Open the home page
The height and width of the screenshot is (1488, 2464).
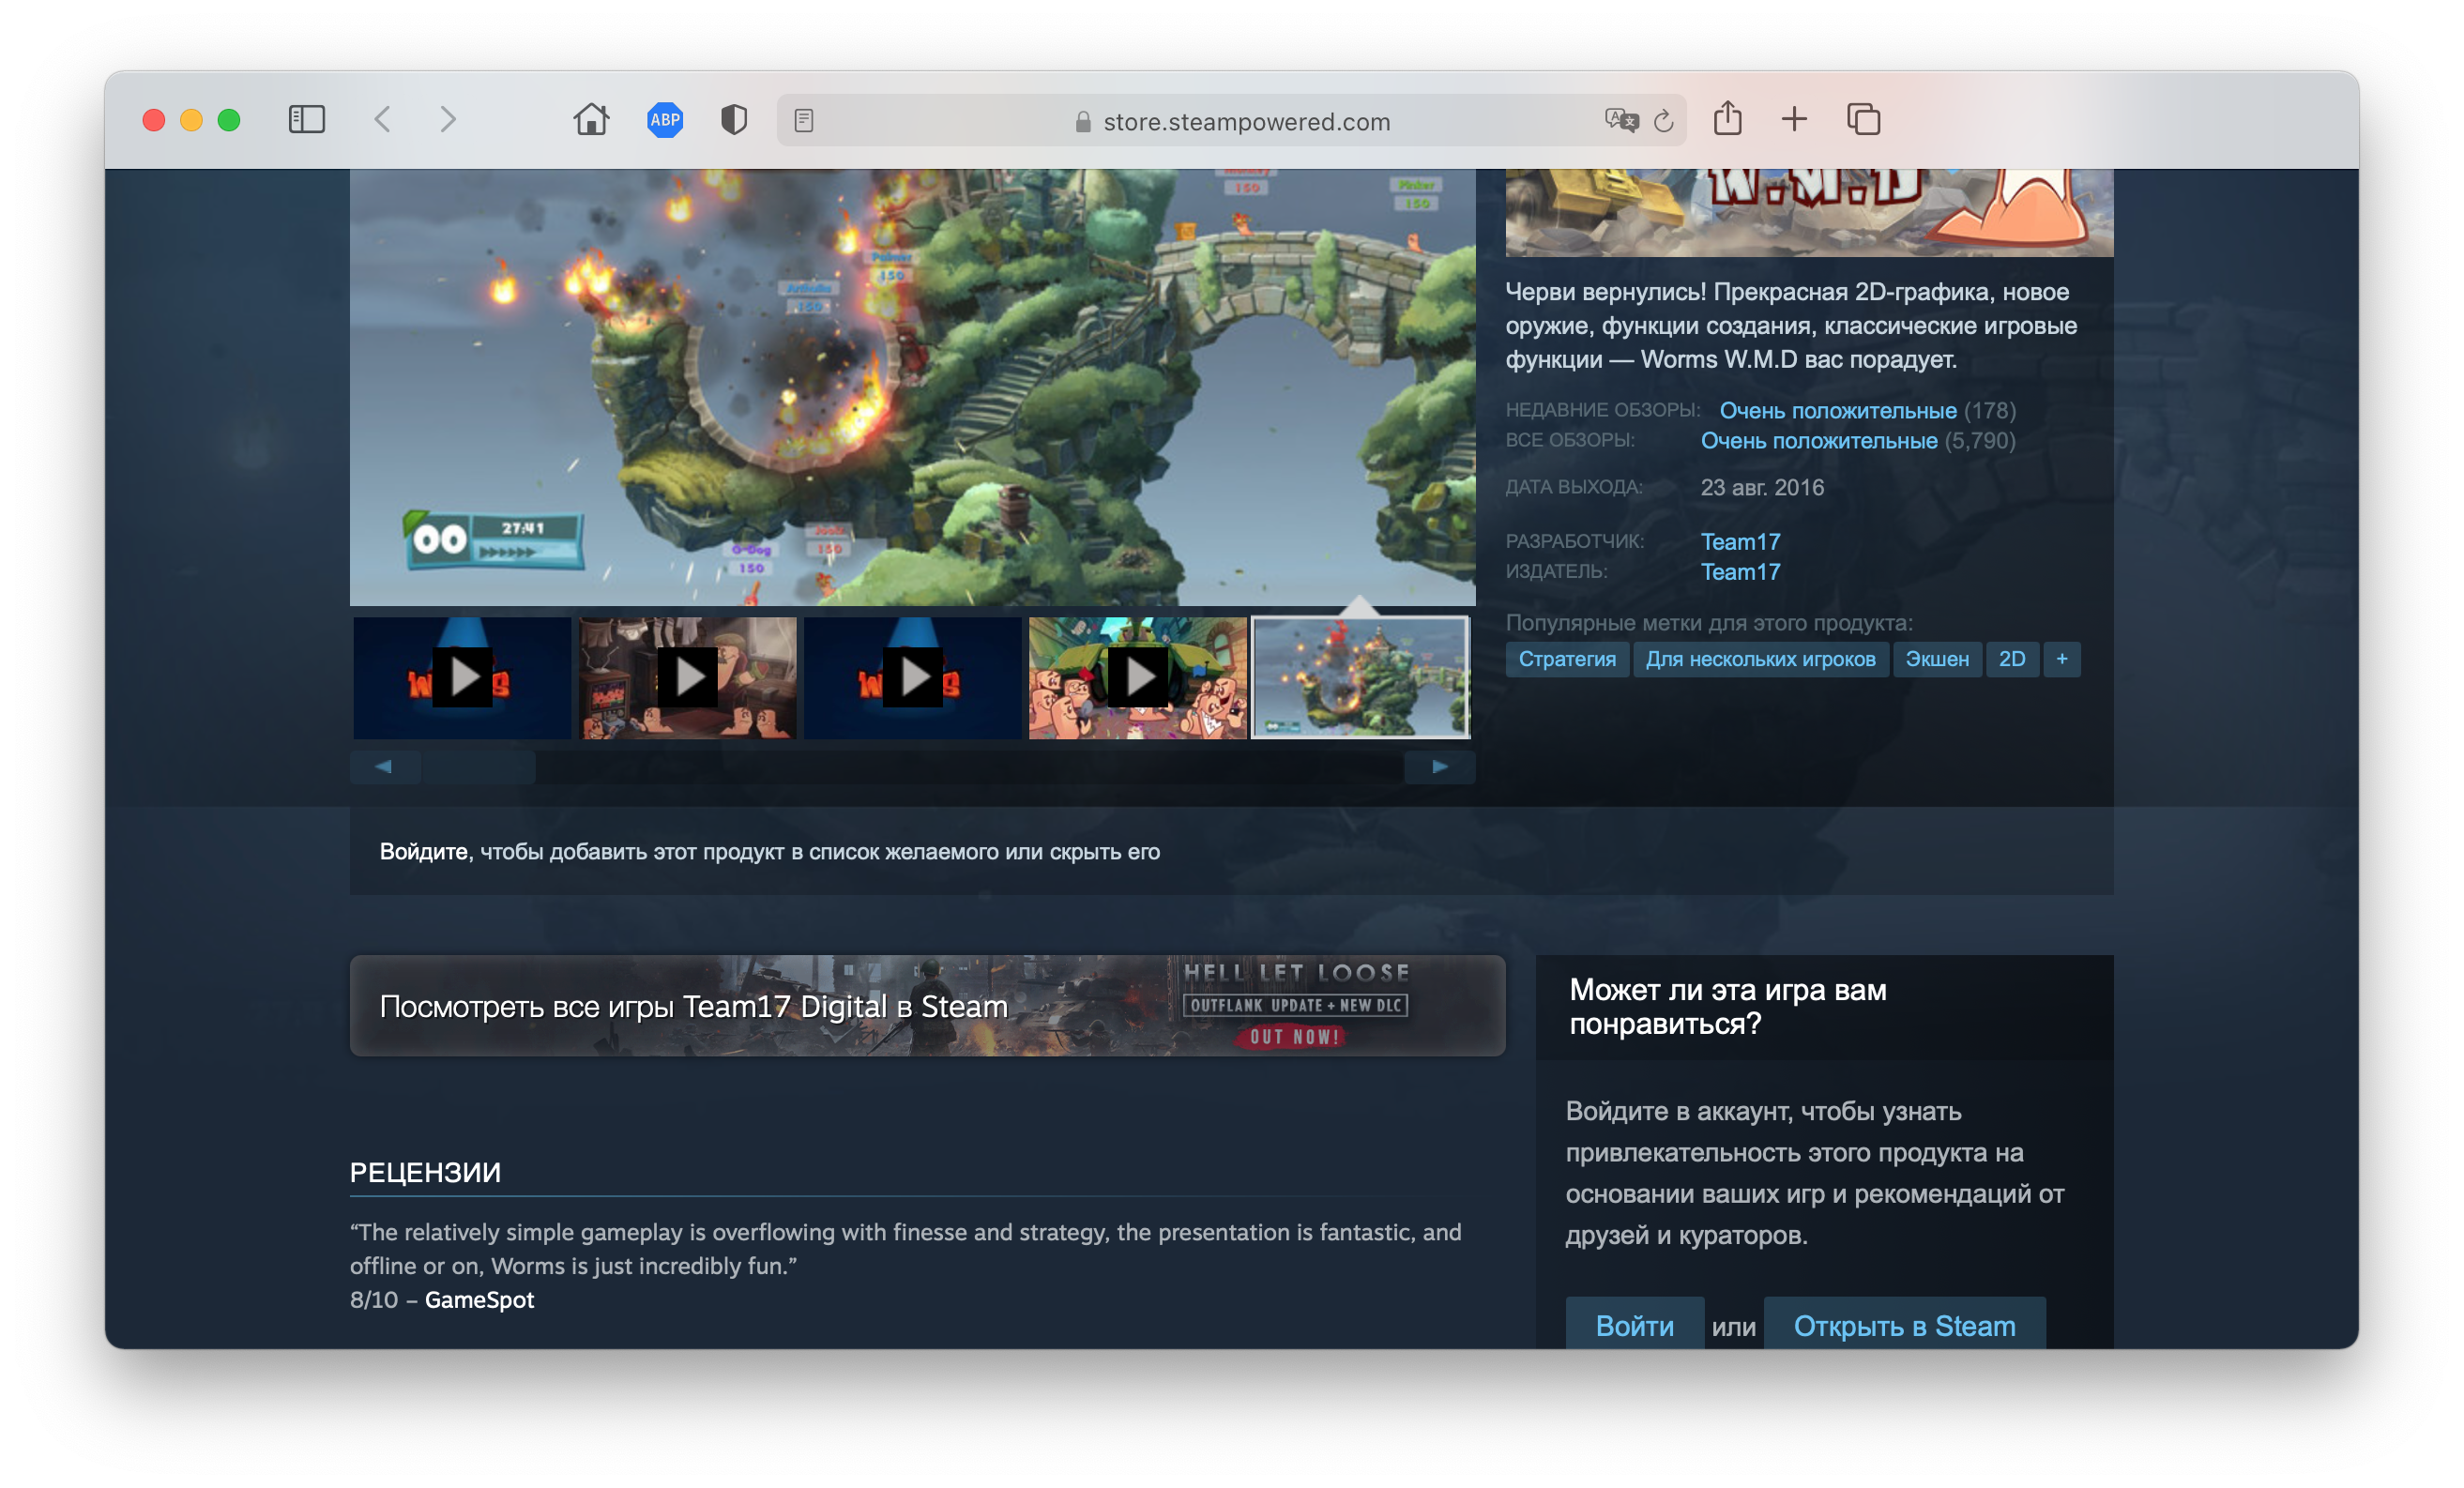tap(591, 120)
